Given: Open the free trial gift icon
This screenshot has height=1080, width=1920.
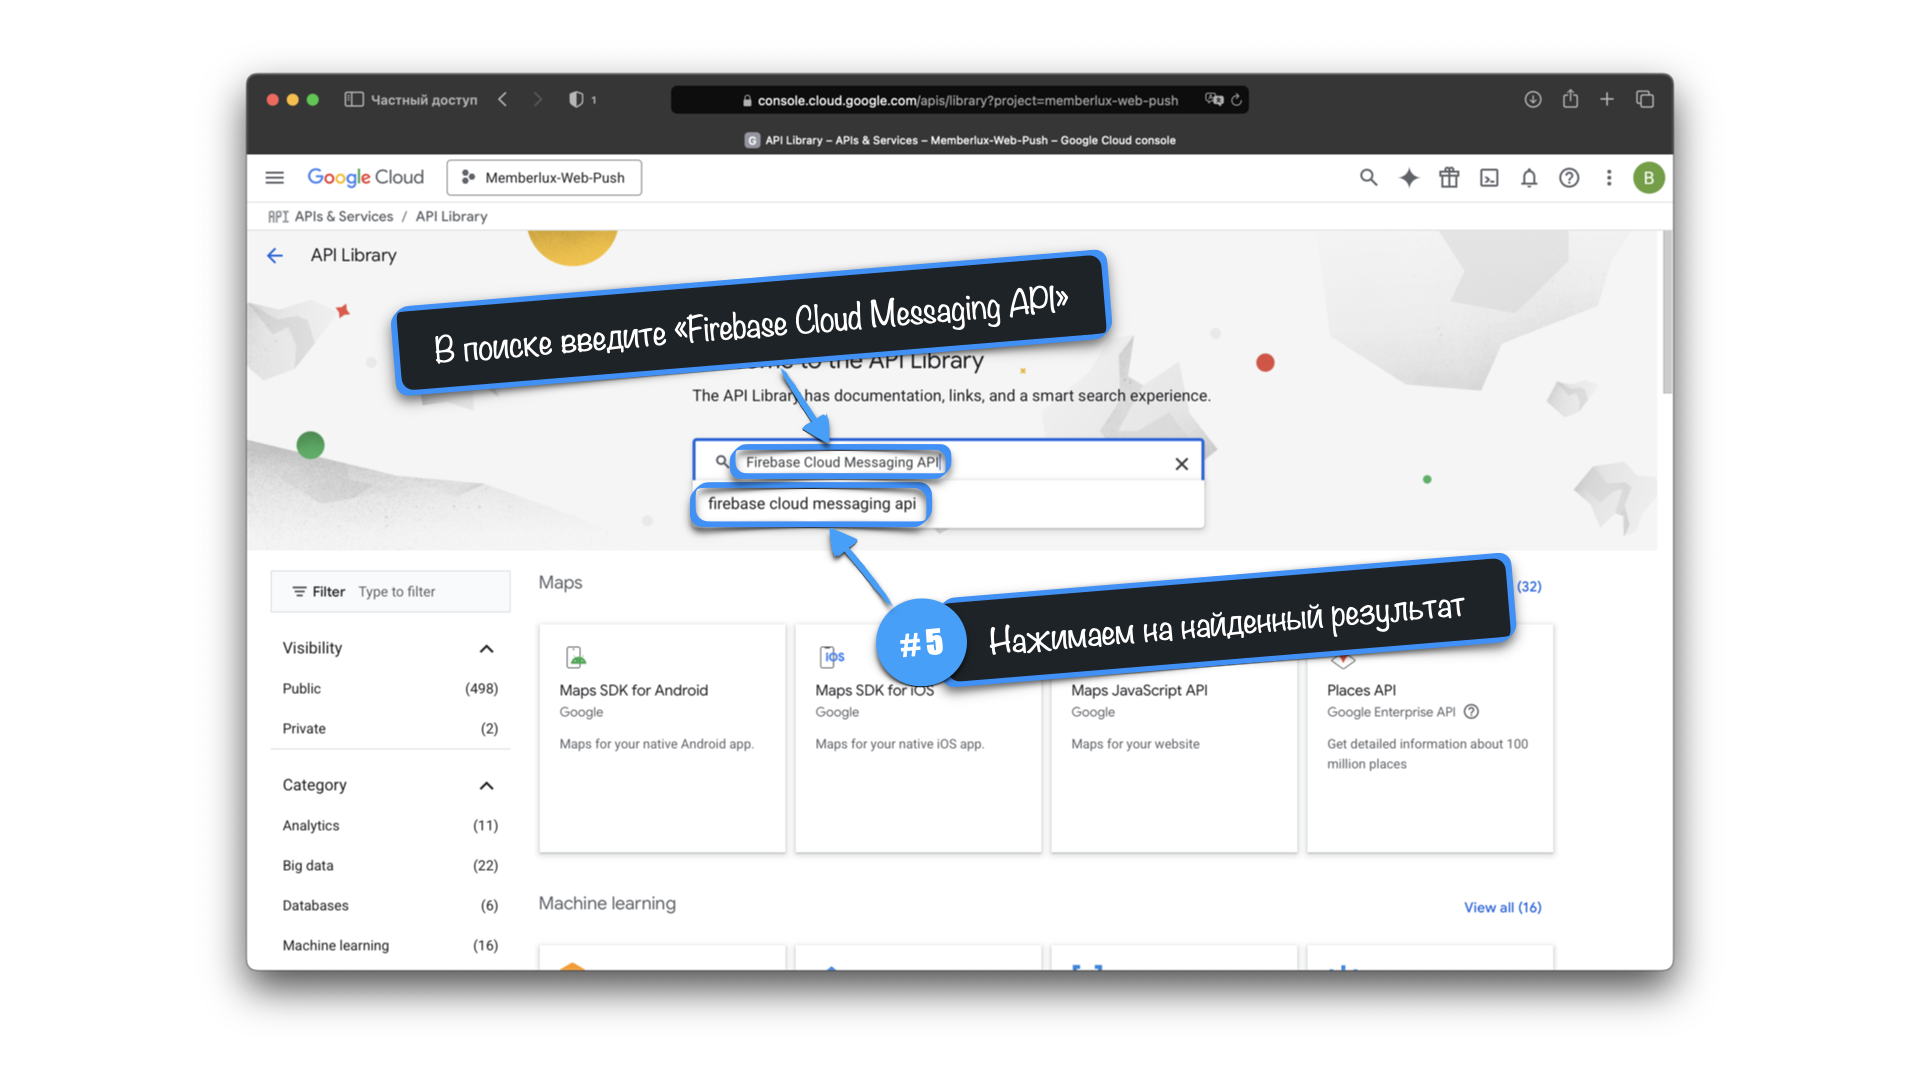Looking at the screenshot, I should 1448,178.
